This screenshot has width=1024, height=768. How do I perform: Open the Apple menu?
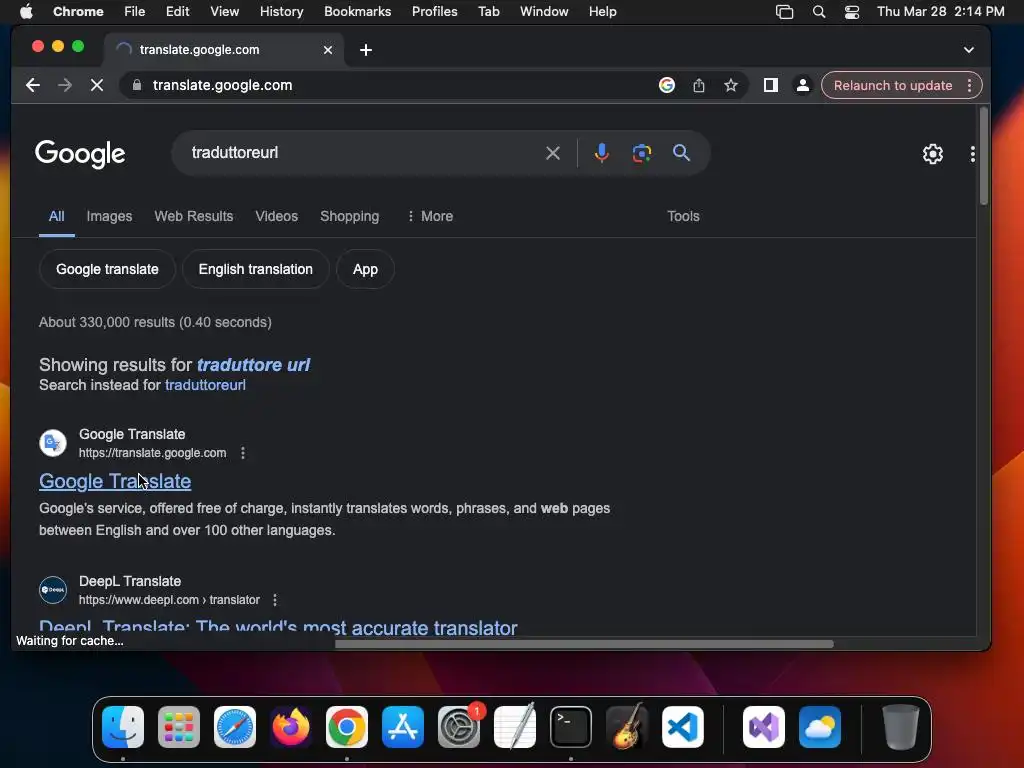click(26, 12)
